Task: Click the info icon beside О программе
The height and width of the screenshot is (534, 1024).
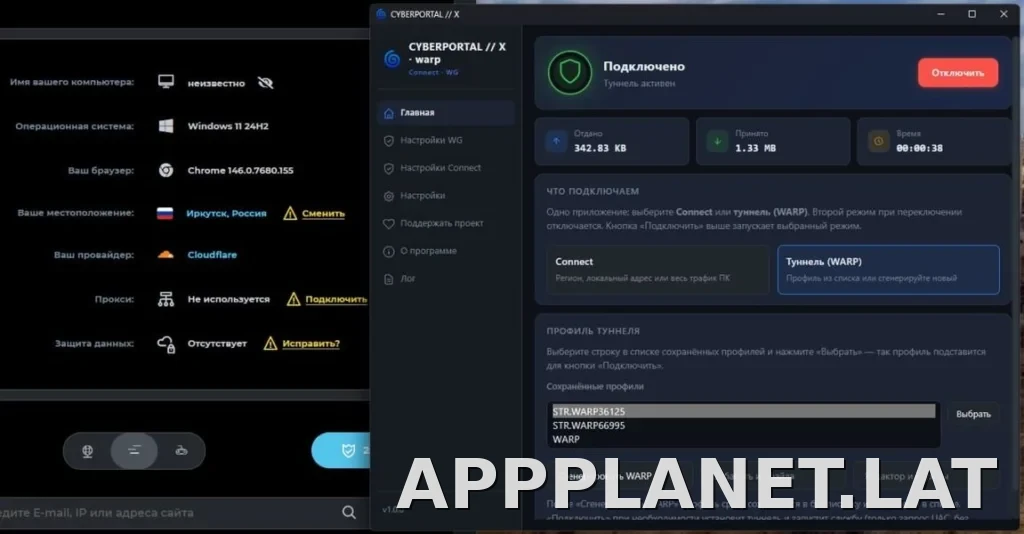Action: click(x=389, y=251)
